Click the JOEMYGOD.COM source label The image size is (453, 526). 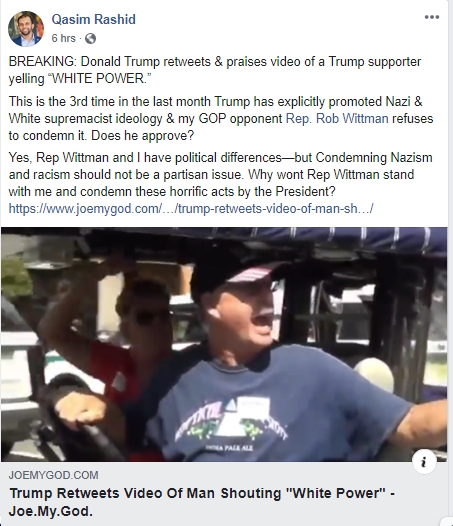click(x=53, y=475)
